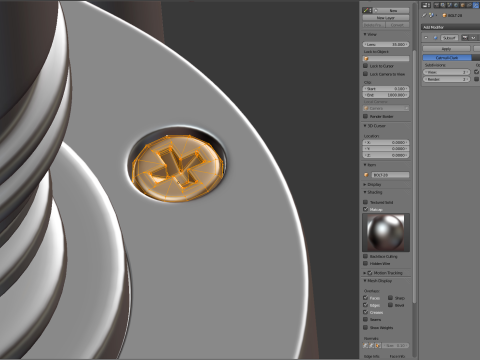Click the 3D Cursor X location field
This screenshot has width=480, height=360.
386,142
